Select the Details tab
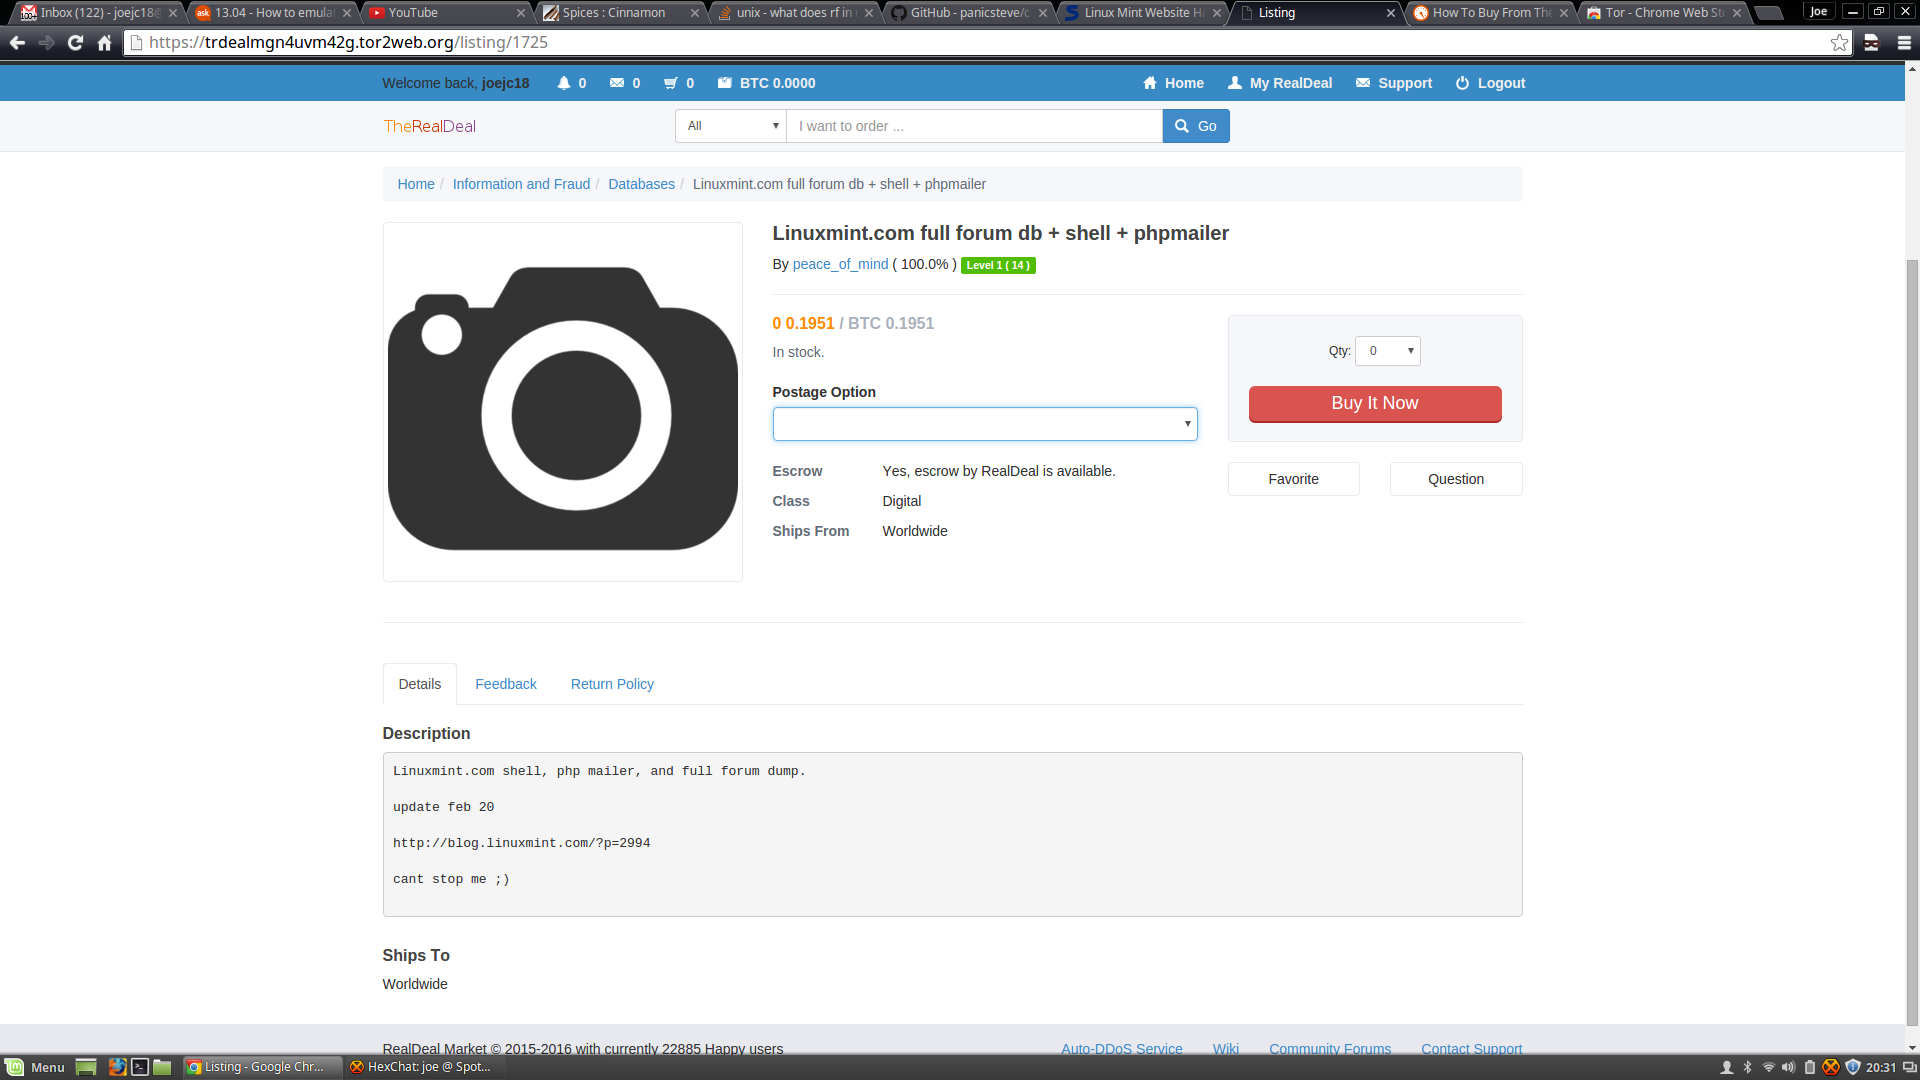 (x=420, y=684)
